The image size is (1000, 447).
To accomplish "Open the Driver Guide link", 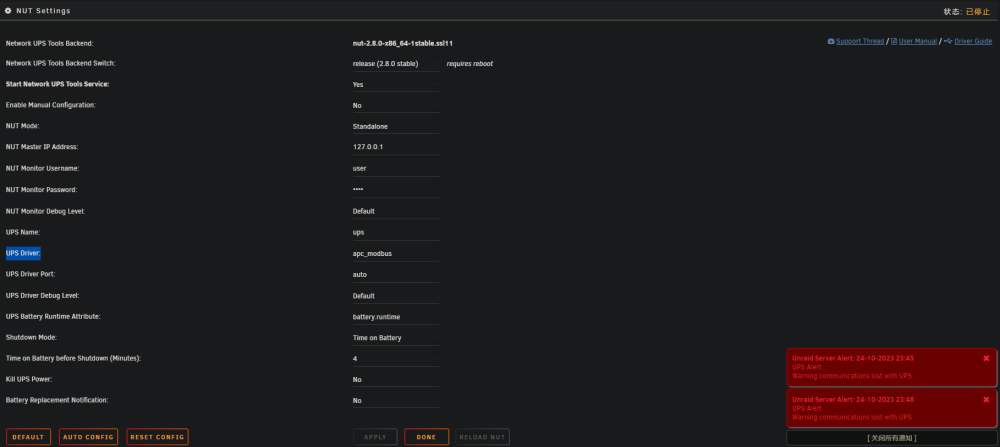I will click(973, 41).
